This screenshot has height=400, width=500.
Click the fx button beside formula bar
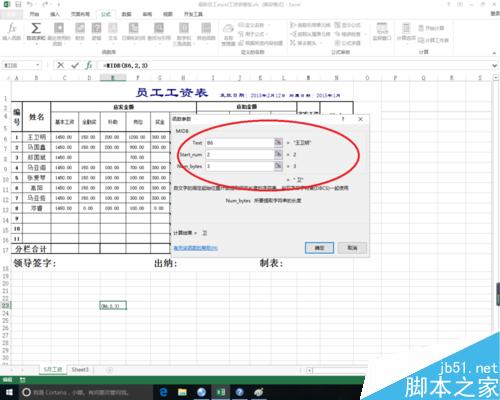tap(89, 65)
